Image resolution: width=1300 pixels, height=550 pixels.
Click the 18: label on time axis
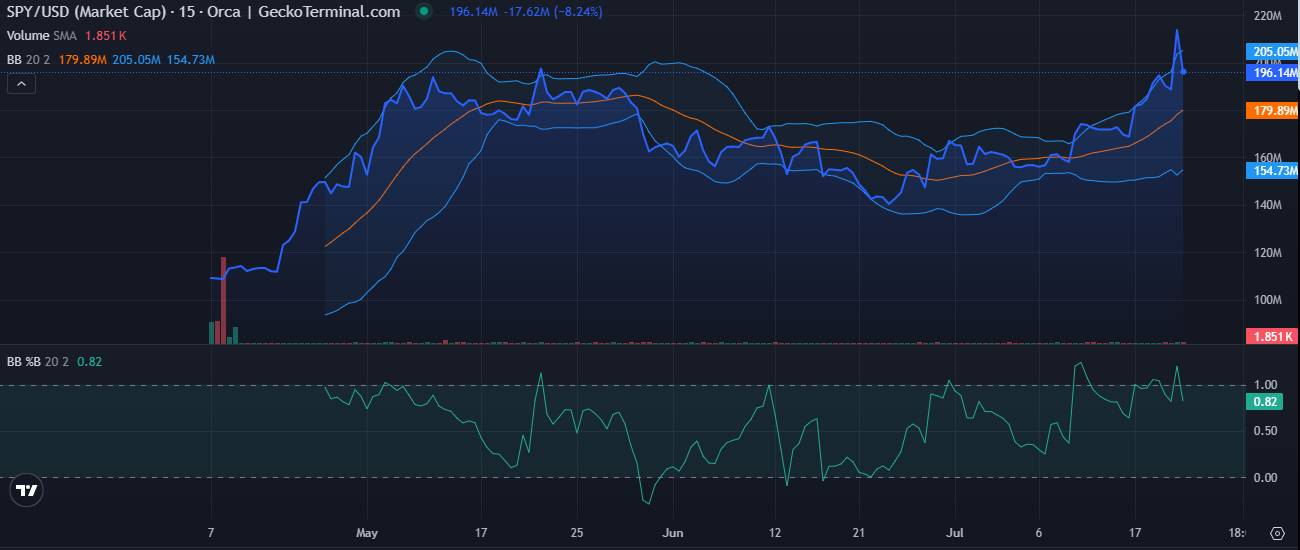pos(1236,533)
